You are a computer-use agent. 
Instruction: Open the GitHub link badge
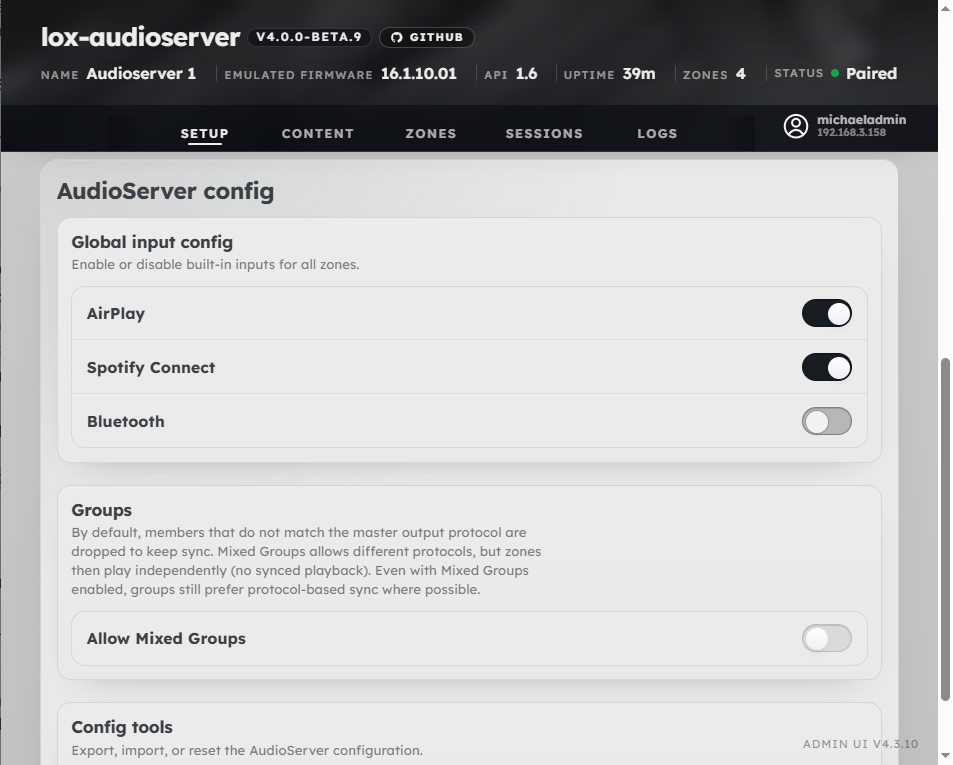(426, 37)
